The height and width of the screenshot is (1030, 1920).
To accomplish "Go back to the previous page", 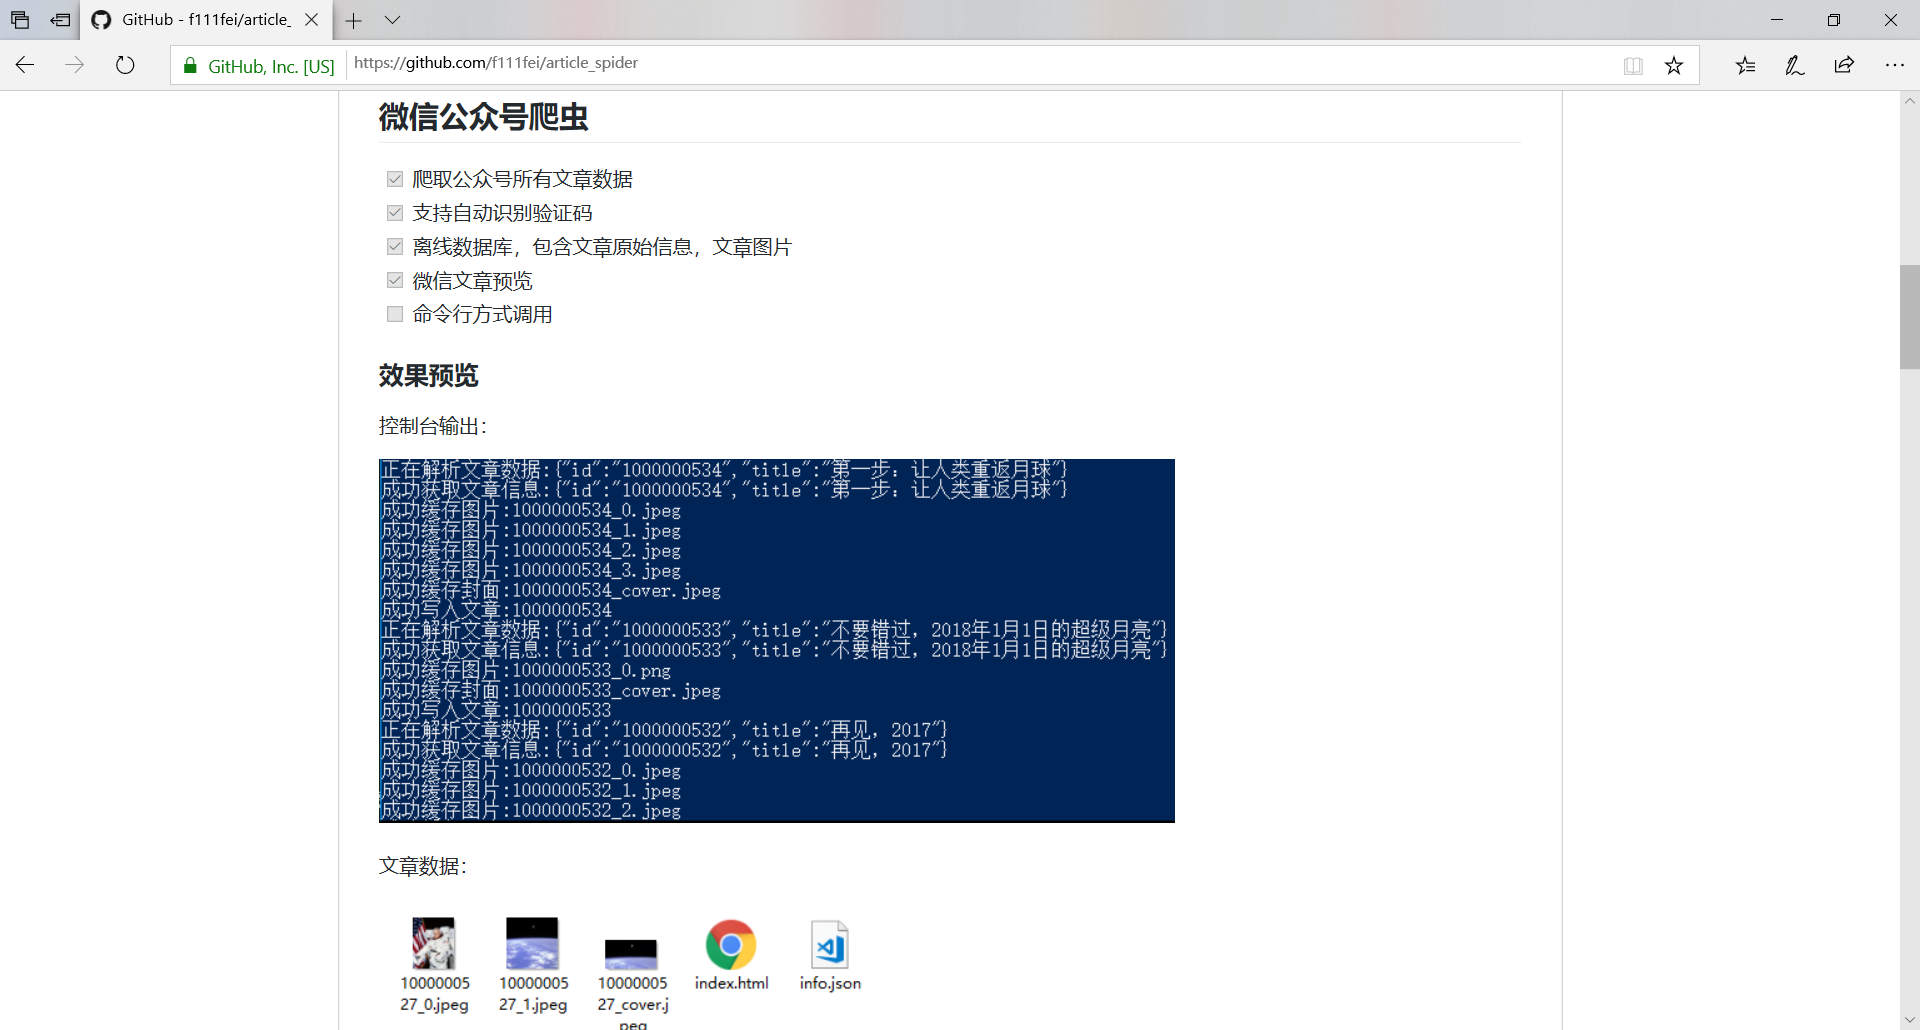I will pos(25,65).
